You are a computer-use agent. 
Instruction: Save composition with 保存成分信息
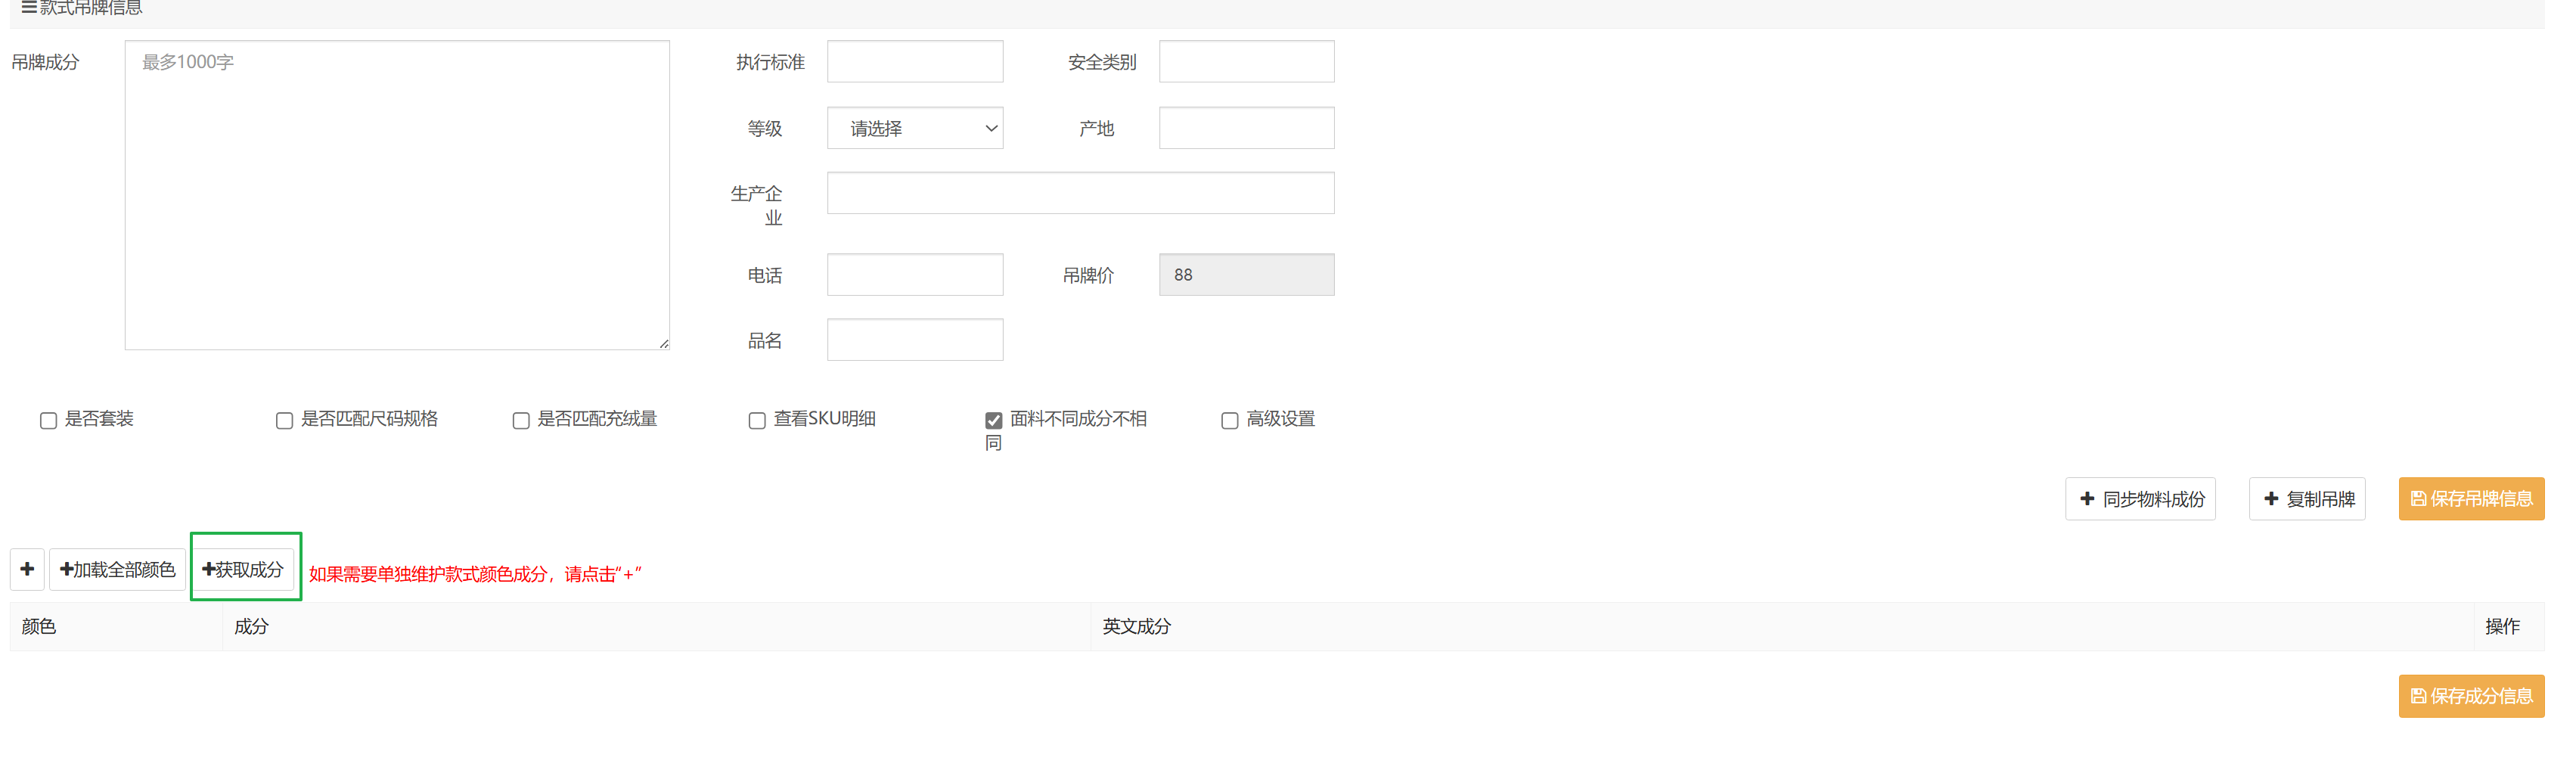2470,696
